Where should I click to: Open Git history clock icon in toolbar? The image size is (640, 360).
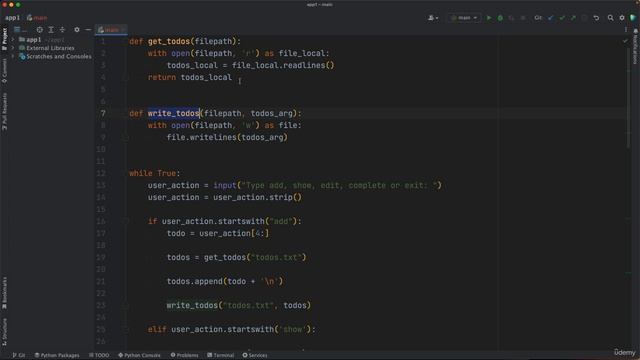[x=584, y=18]
